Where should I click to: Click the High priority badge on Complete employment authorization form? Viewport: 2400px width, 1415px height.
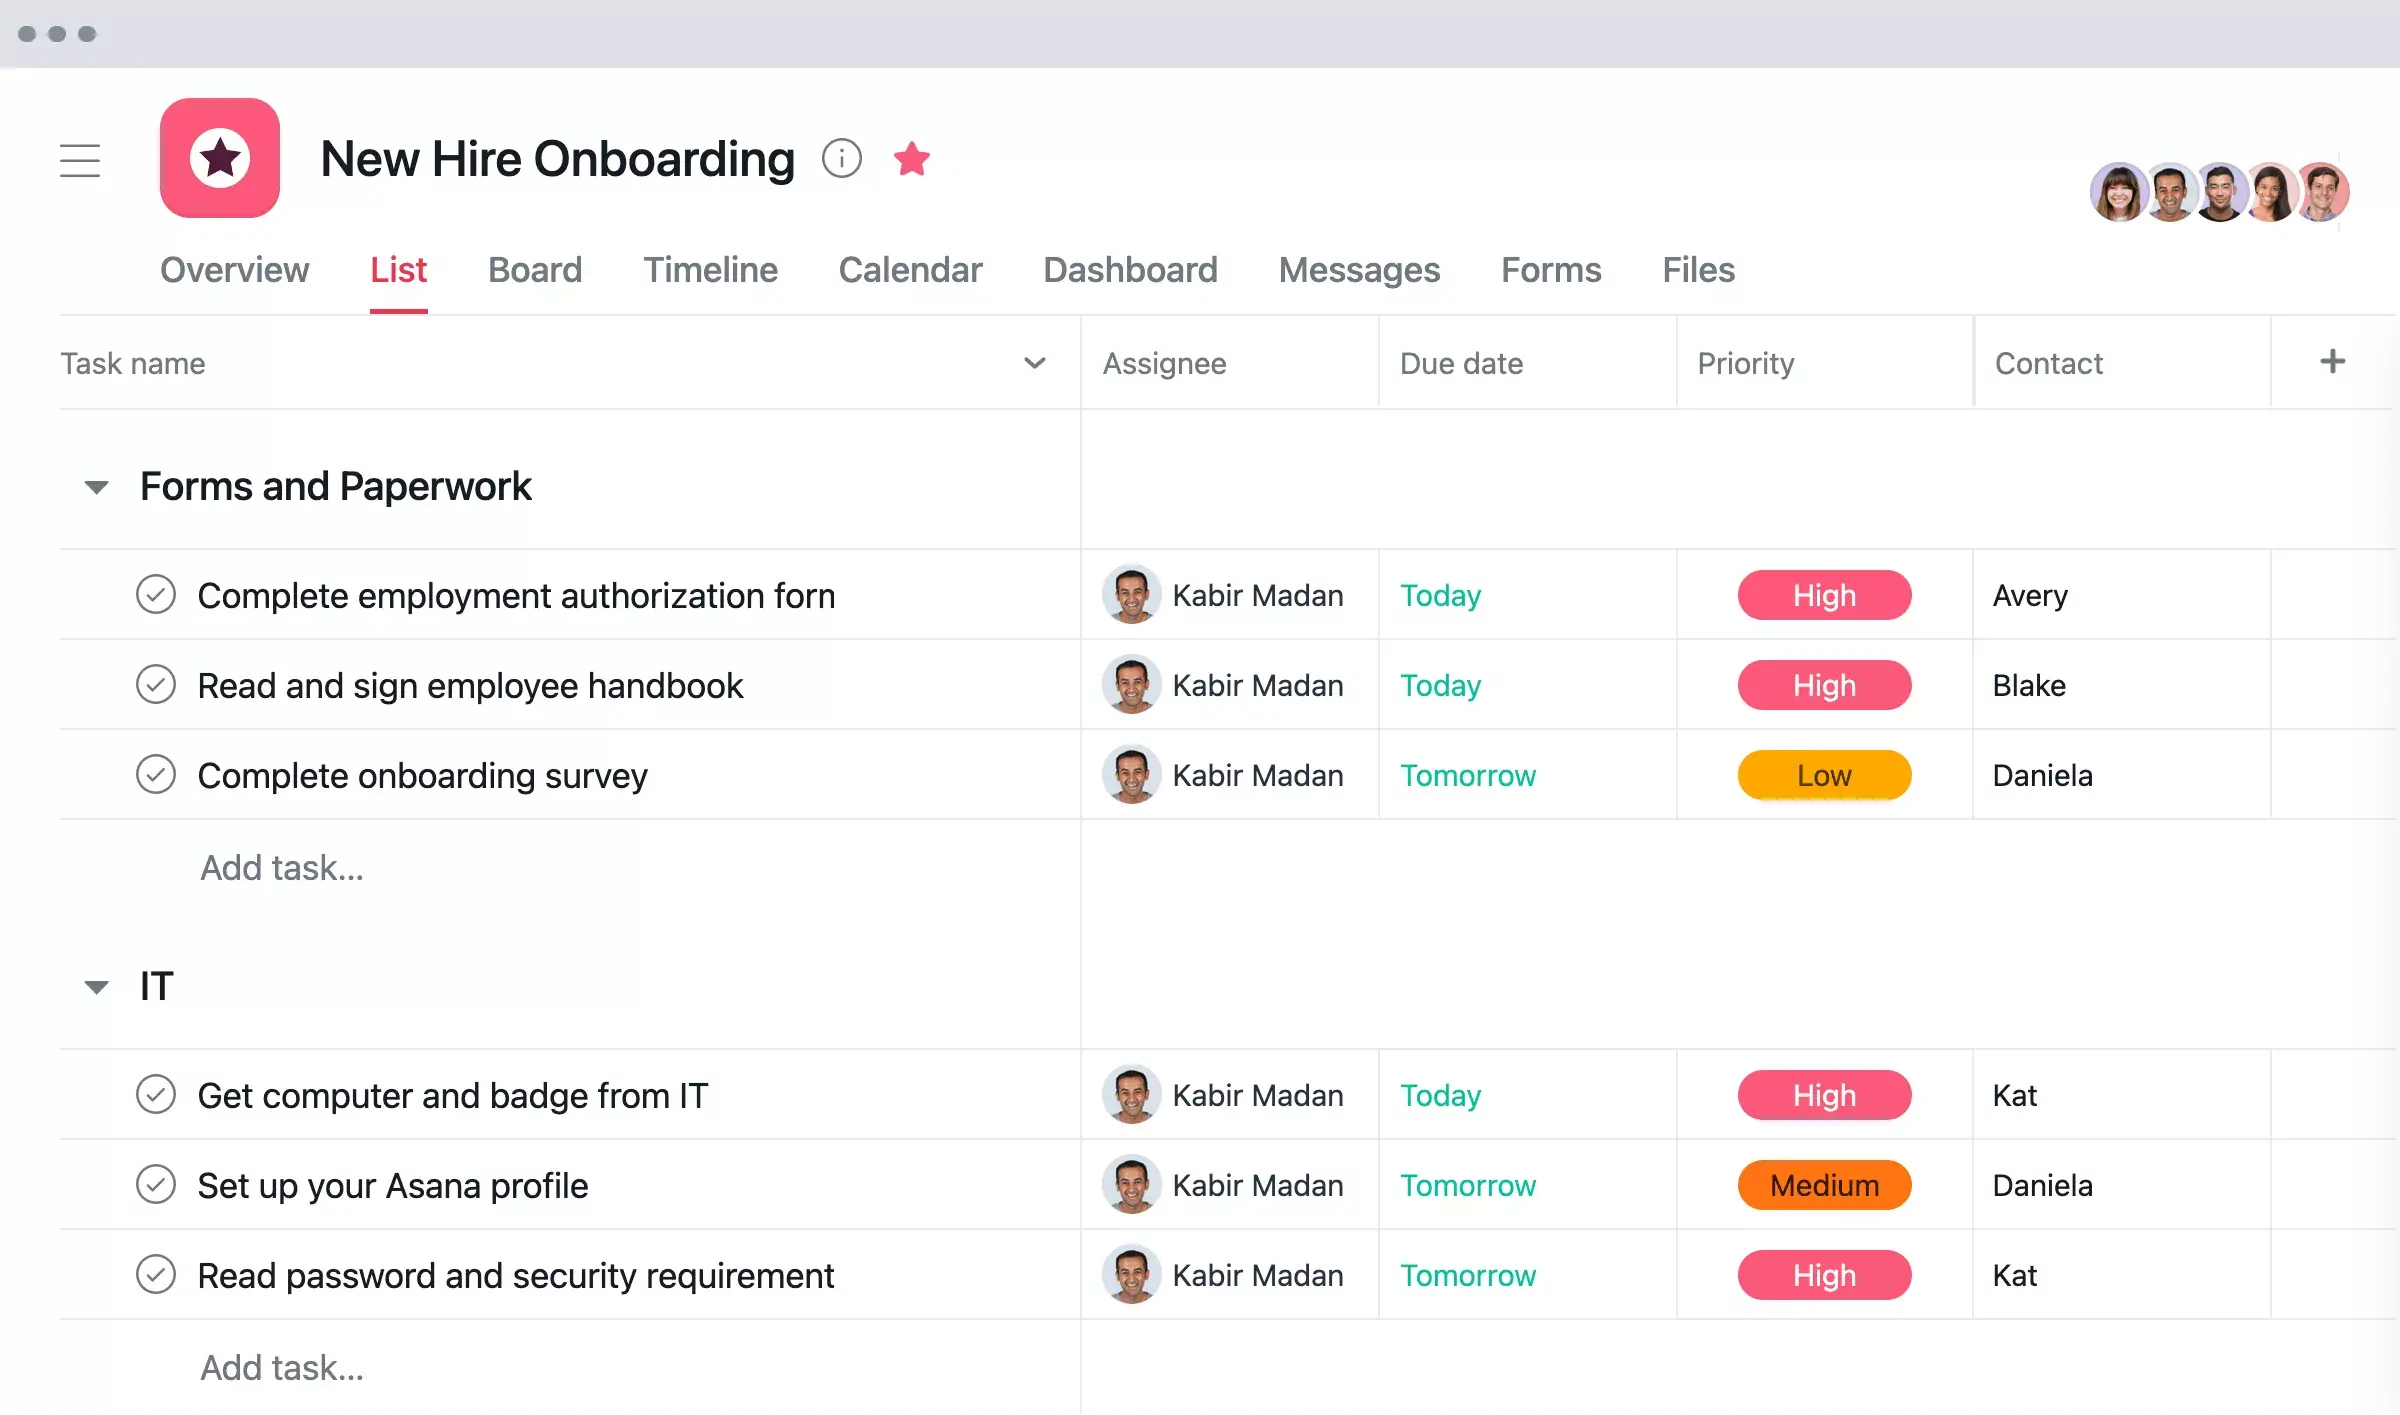1826,595
